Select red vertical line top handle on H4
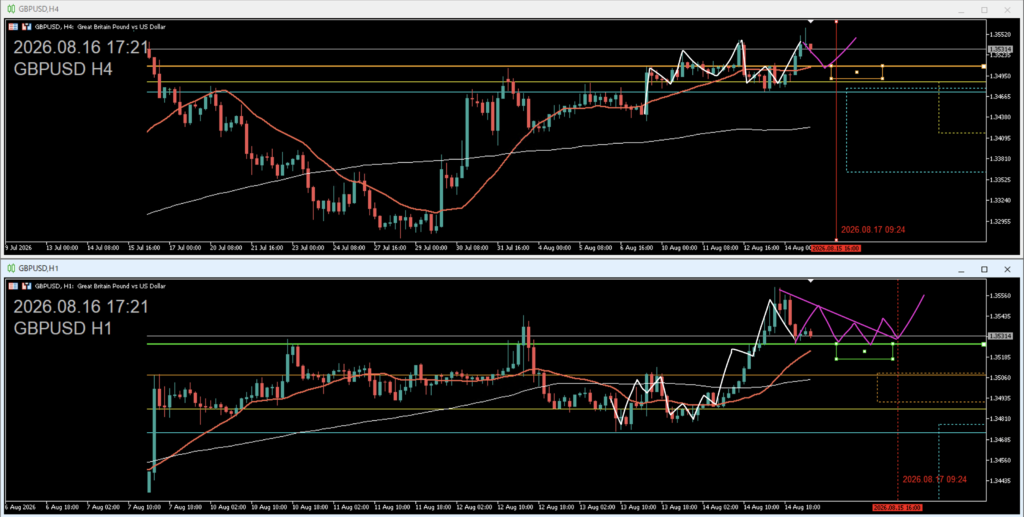1024x517 pixels. (836, 22)
